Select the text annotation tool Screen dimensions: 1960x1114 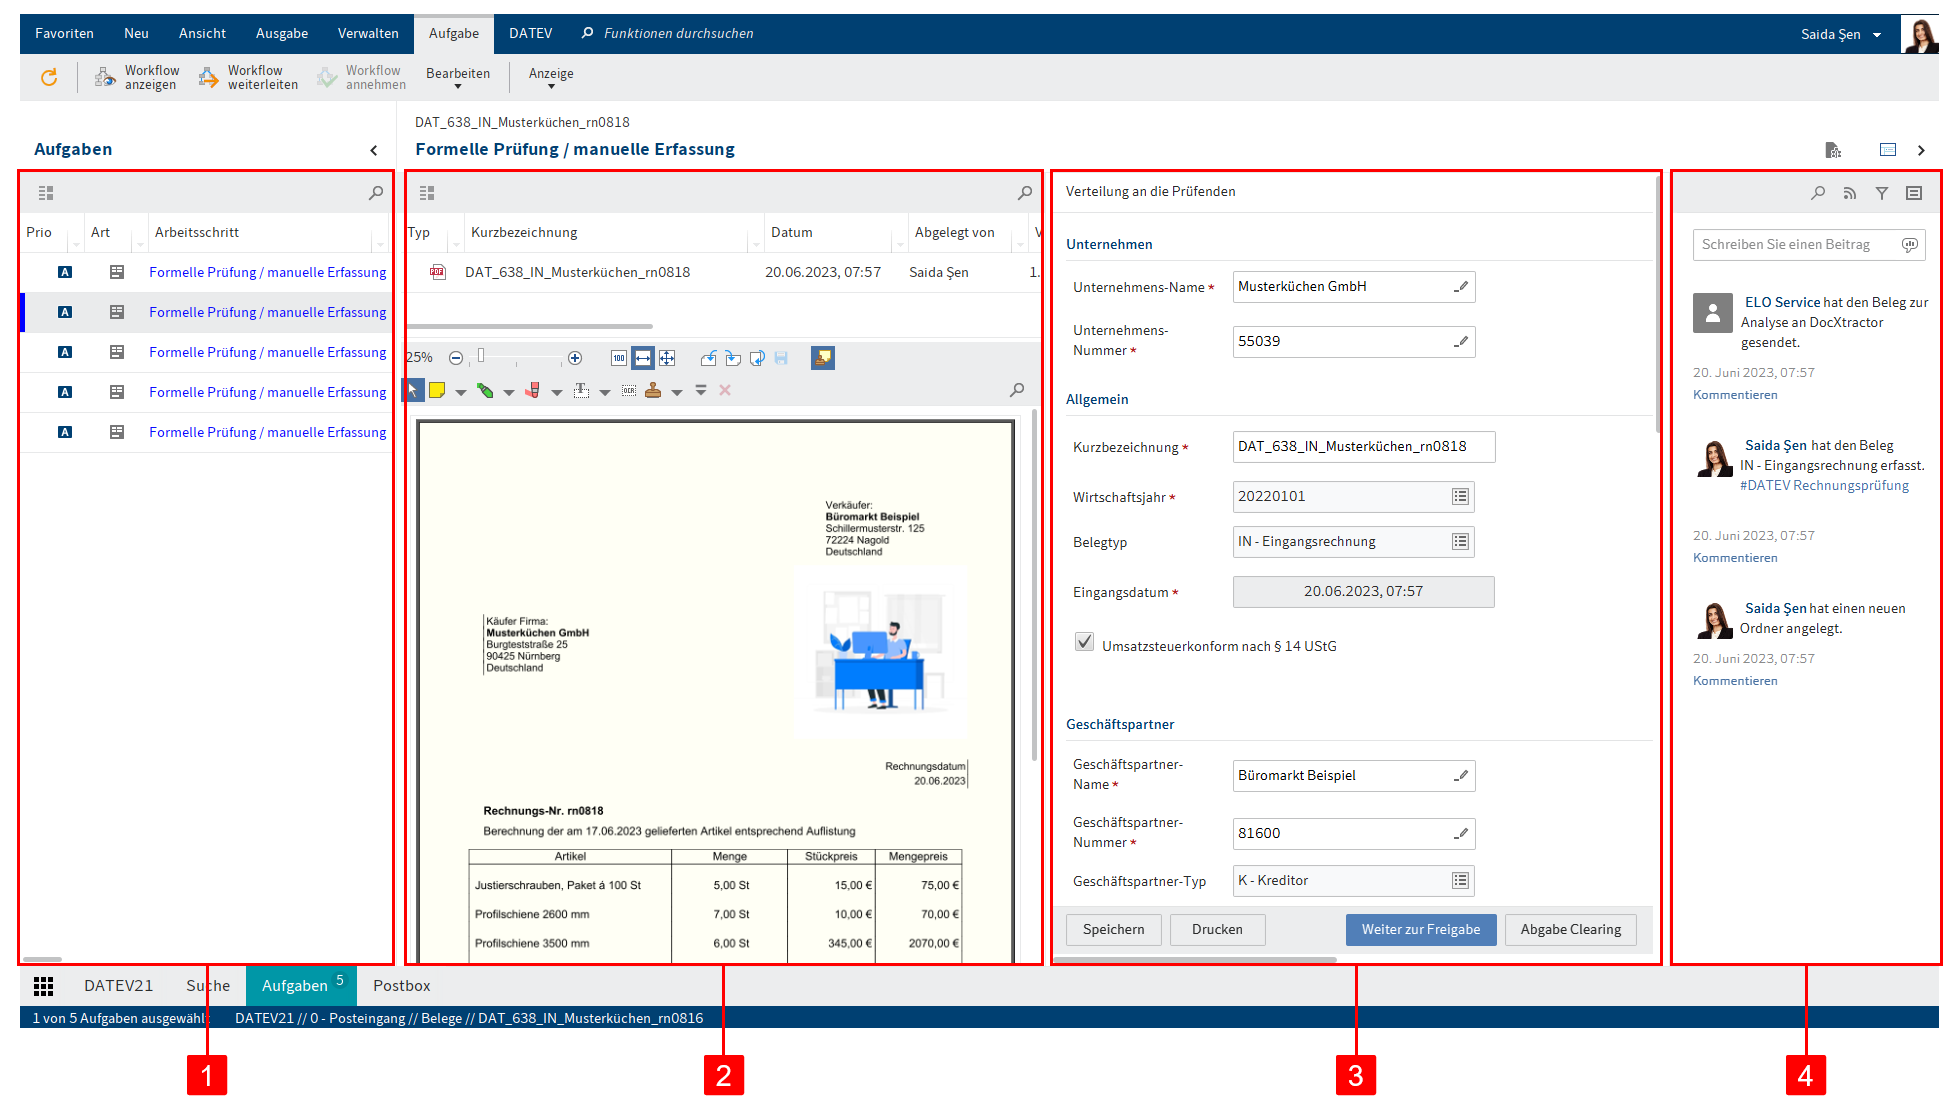click(581, 391)
